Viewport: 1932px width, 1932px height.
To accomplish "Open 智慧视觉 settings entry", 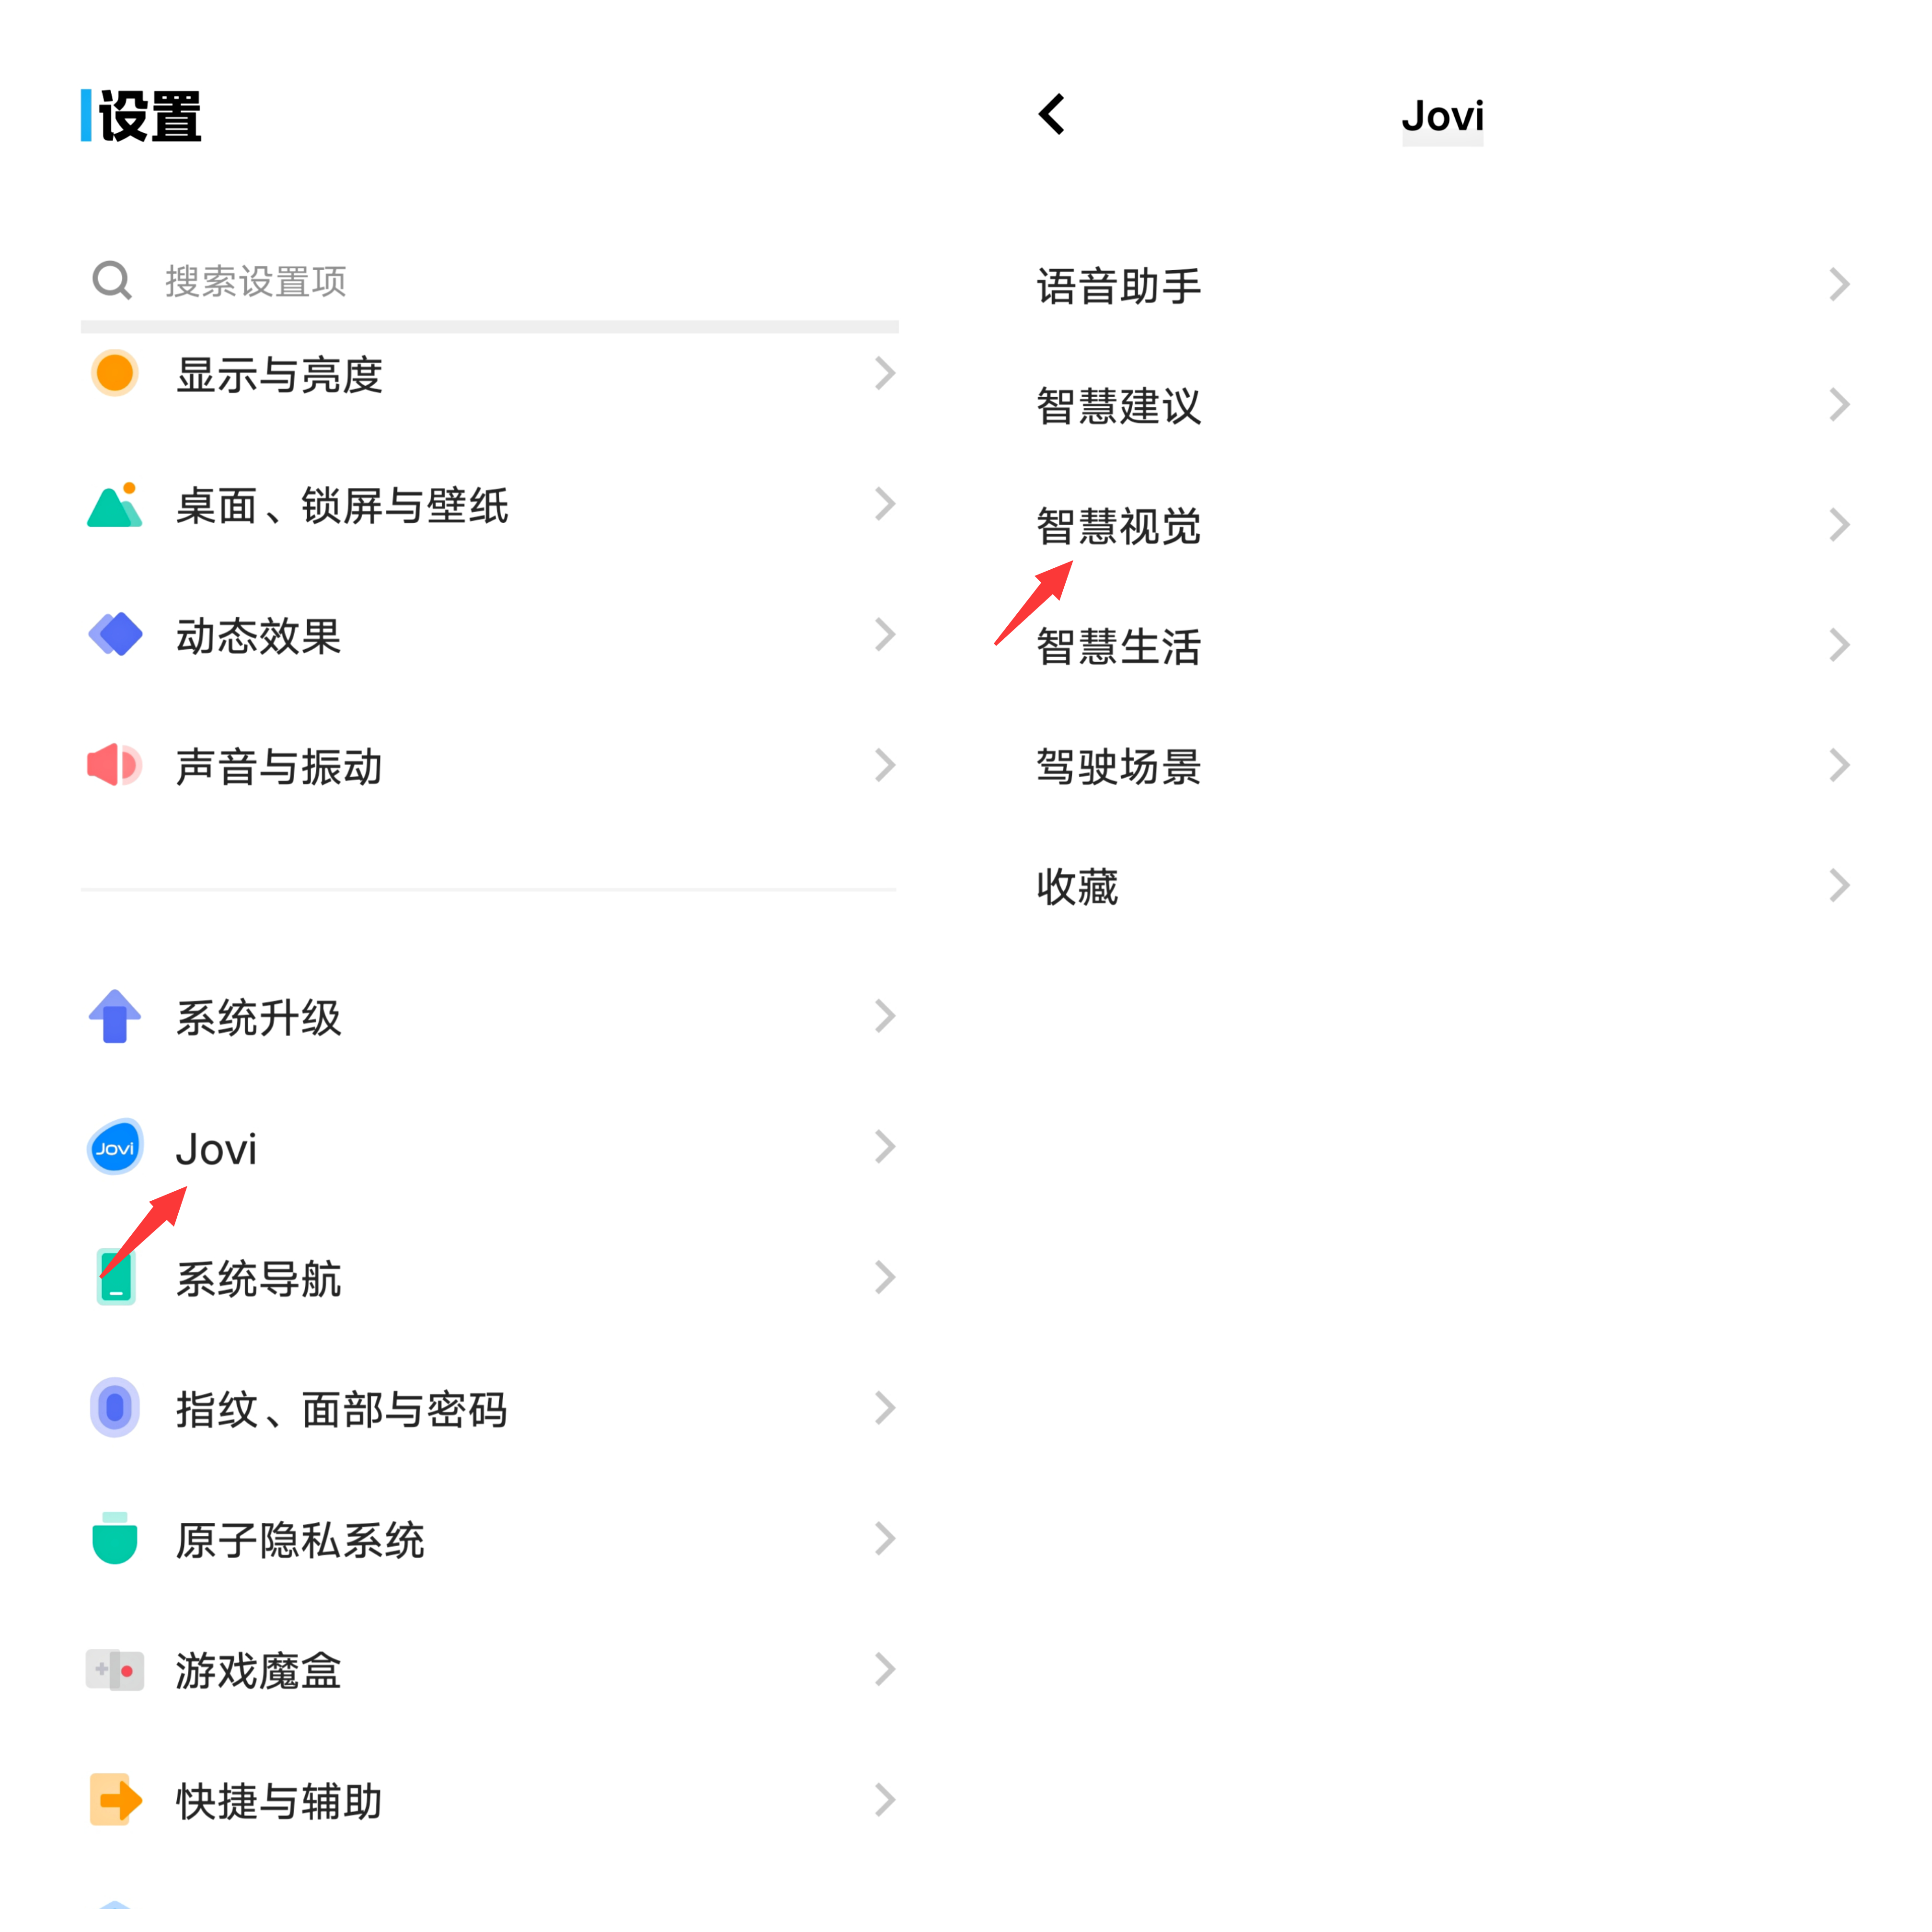I will coord(1442,526).
